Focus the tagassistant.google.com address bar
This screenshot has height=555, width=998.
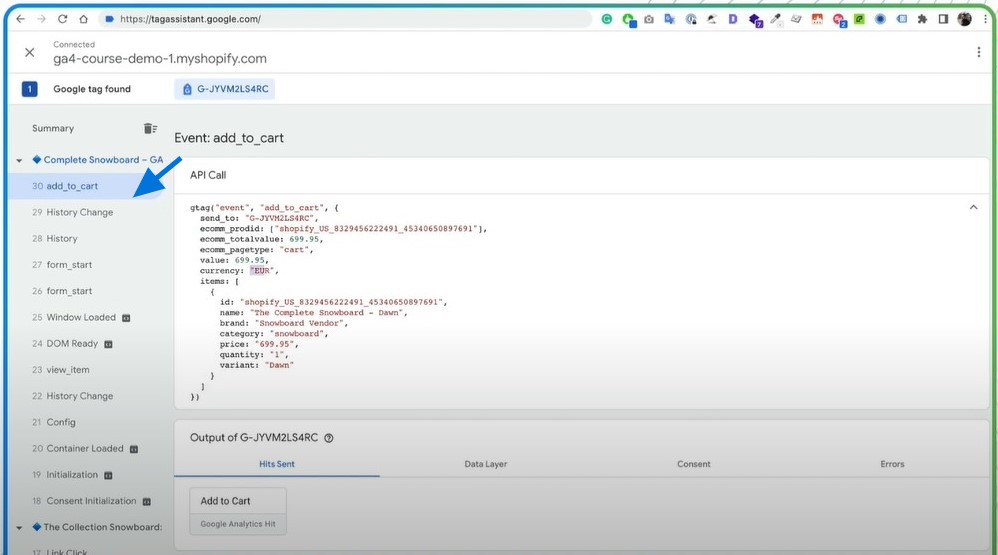point(344,19)
